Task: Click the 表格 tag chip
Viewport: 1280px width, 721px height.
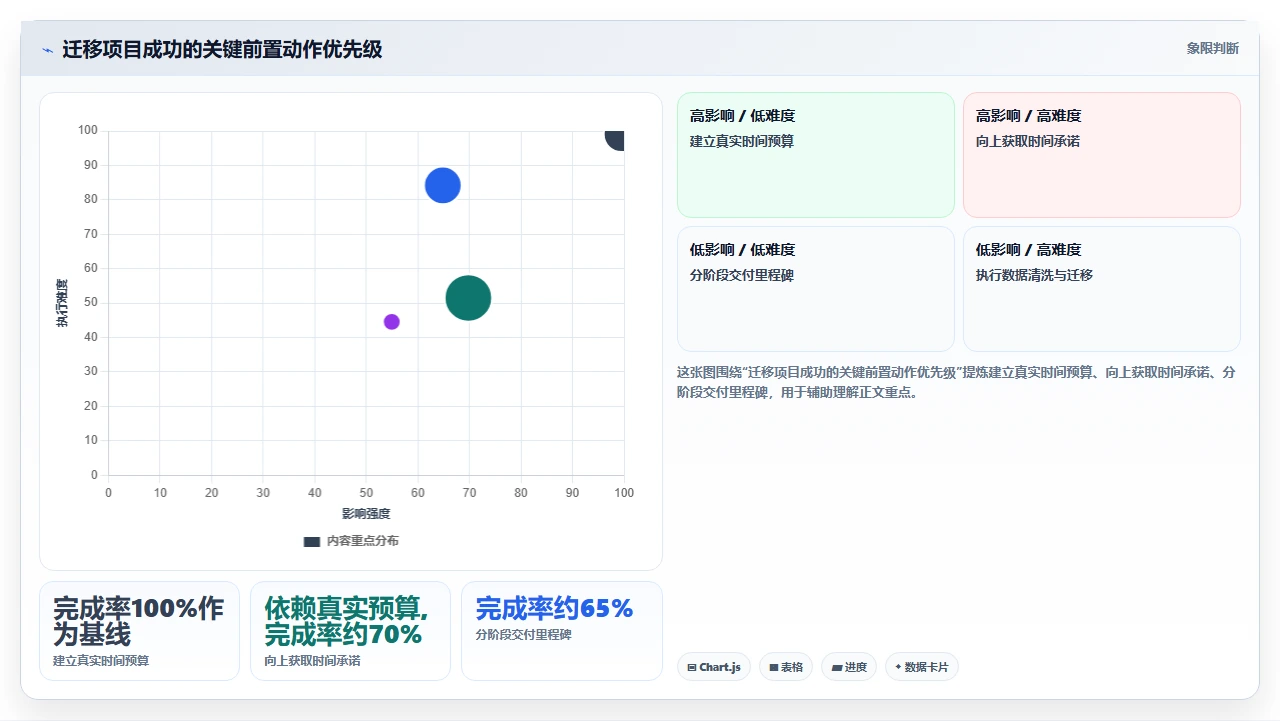Action: click(786, 667)
